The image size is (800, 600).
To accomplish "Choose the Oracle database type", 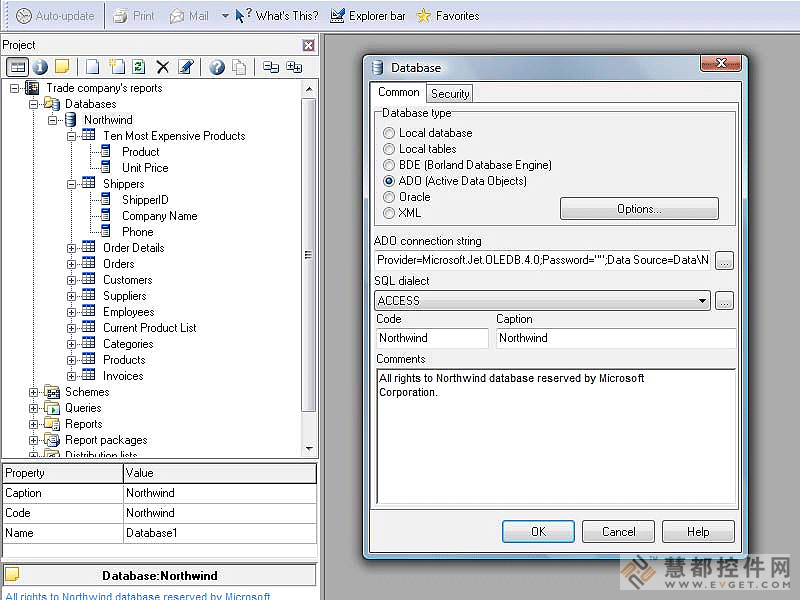I will [389, 197].
